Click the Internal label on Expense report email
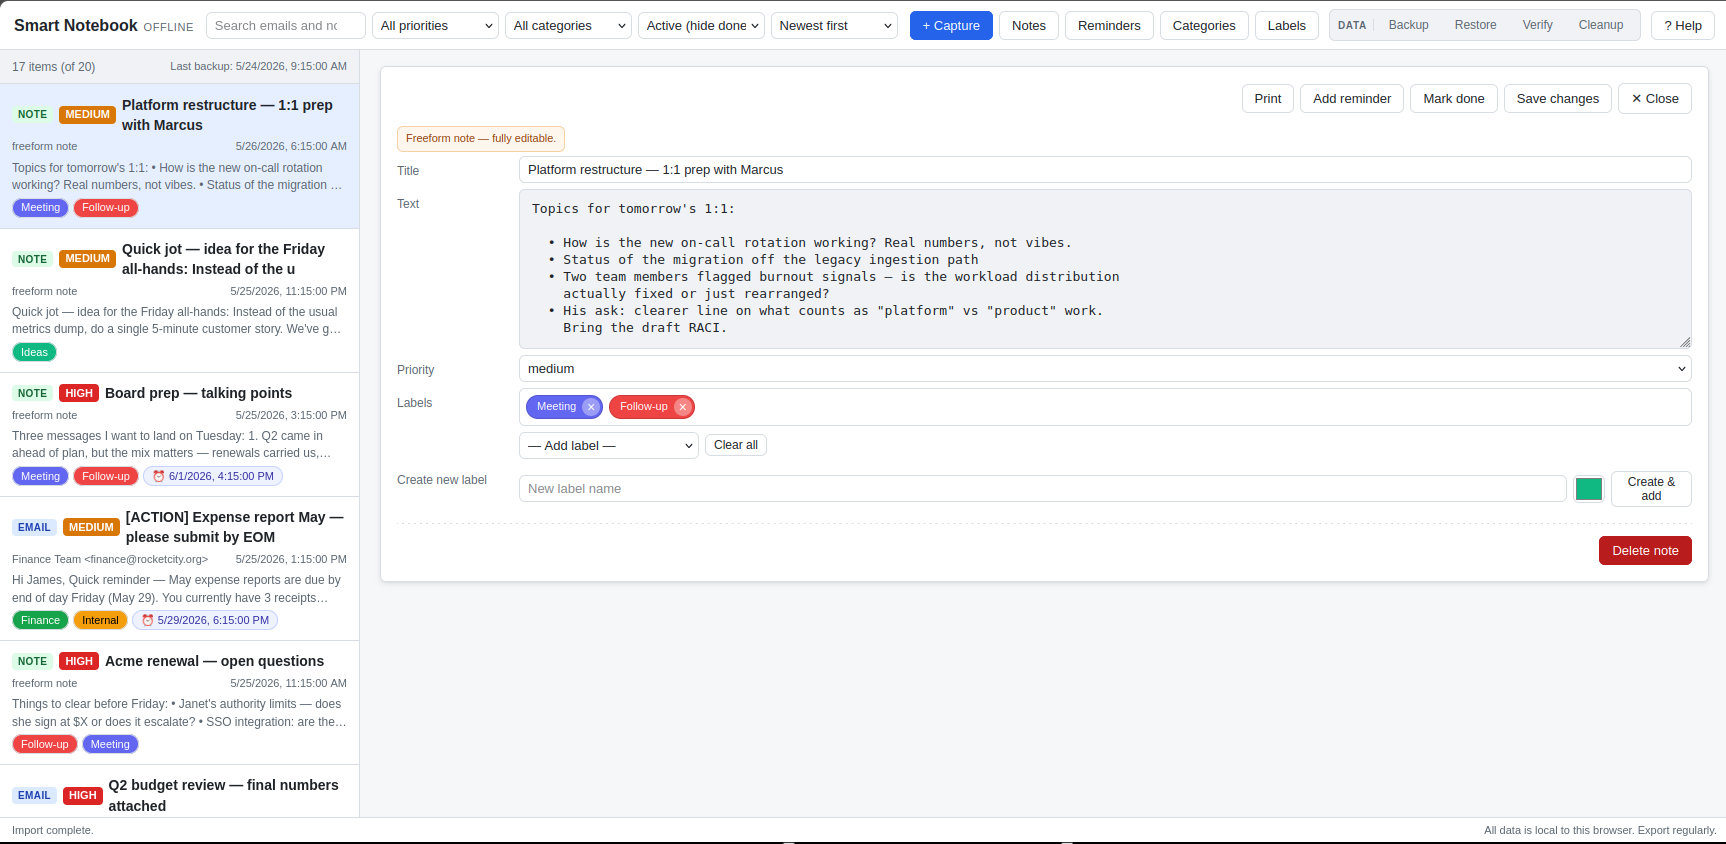 (x=100, y=620)
